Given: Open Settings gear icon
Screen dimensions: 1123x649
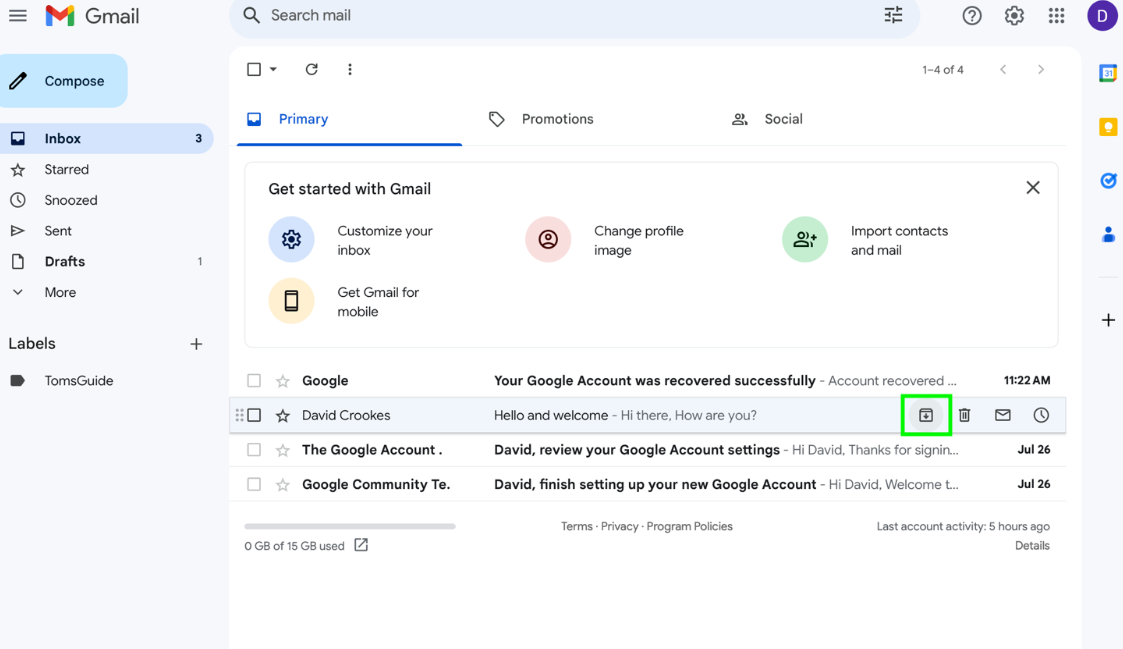Looking at the screenshot, I should click(1014, 16).
